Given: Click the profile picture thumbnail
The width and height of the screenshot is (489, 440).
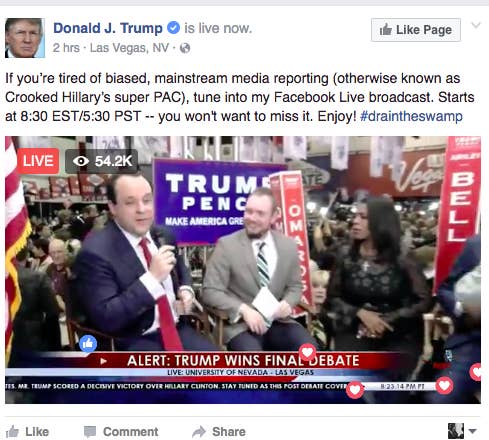Looking at the screenshot, I should coord(25,38).
